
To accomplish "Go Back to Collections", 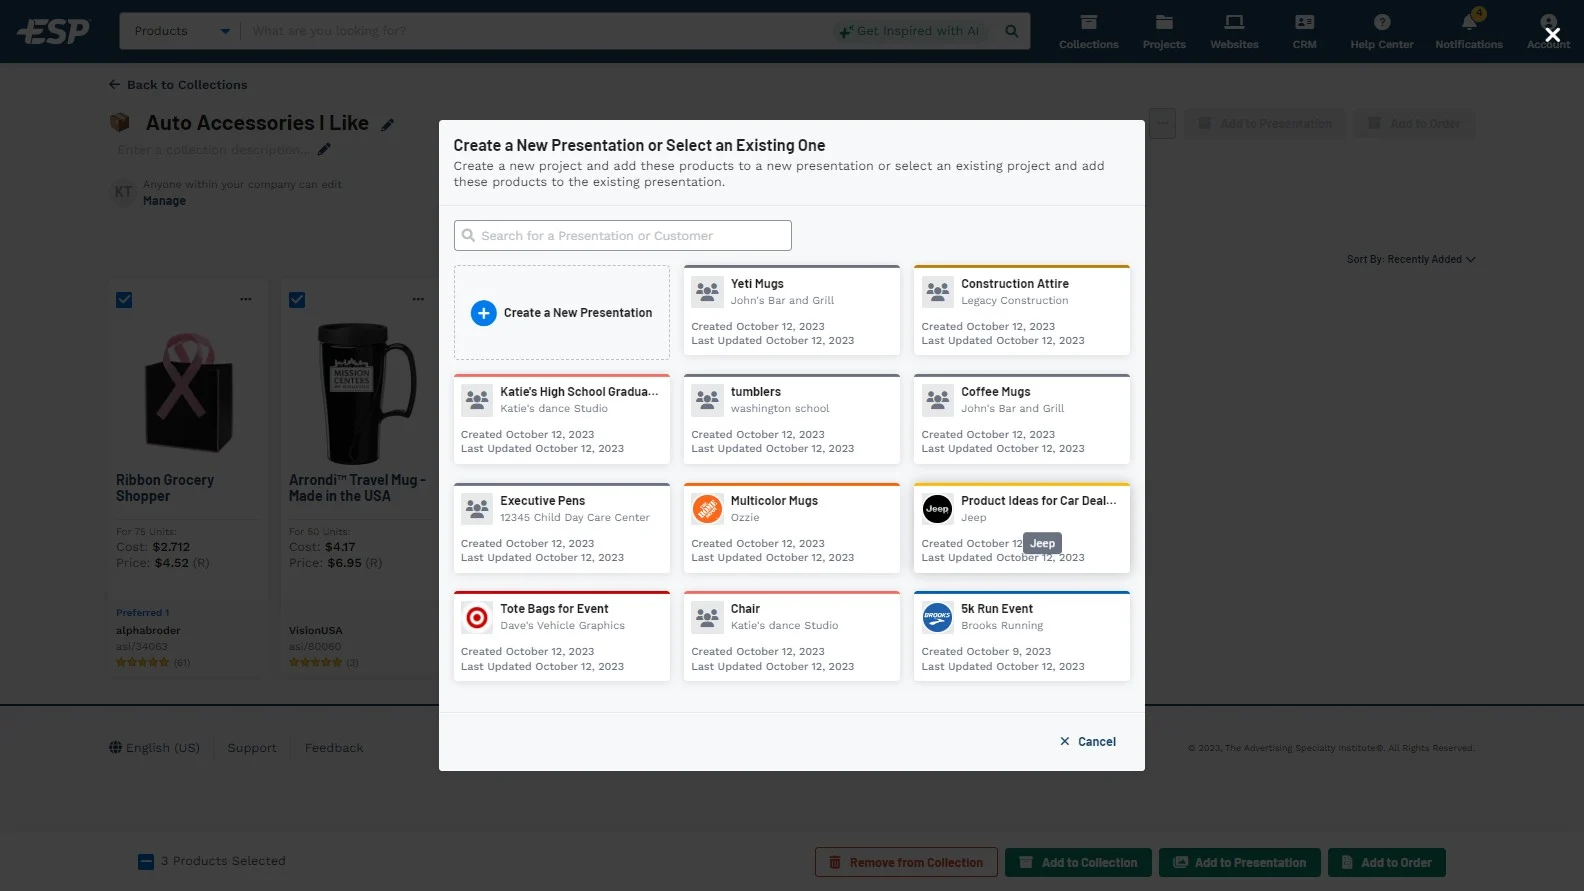I will (178, 85).
